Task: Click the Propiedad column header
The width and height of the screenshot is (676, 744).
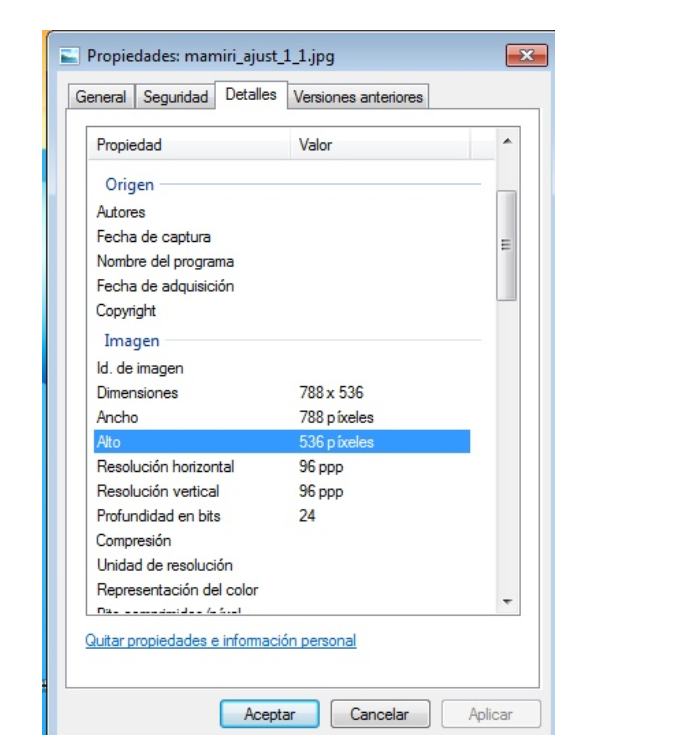Action: (190, 145)
